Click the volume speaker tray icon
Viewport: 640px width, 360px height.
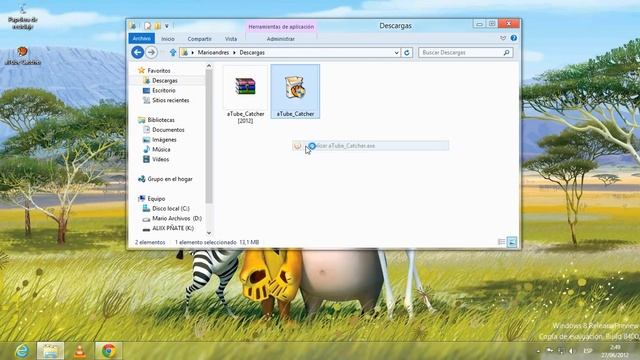(571, 351)
